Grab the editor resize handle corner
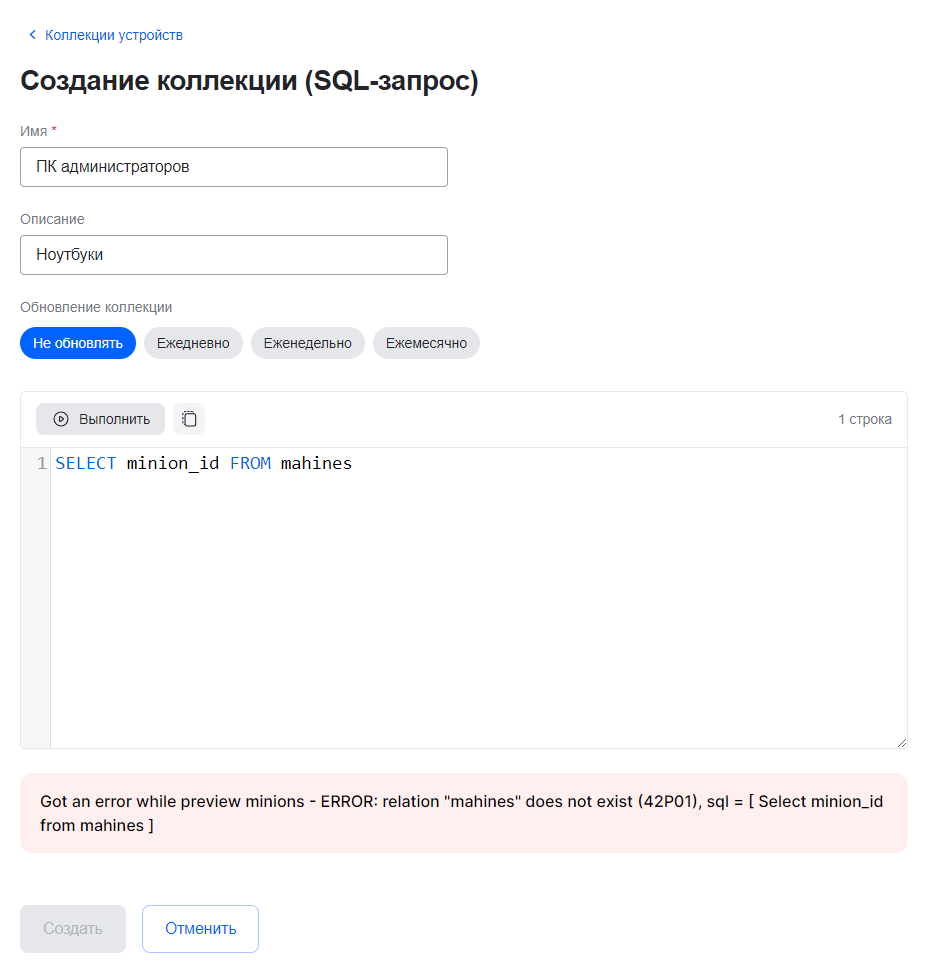 point(901,742)
